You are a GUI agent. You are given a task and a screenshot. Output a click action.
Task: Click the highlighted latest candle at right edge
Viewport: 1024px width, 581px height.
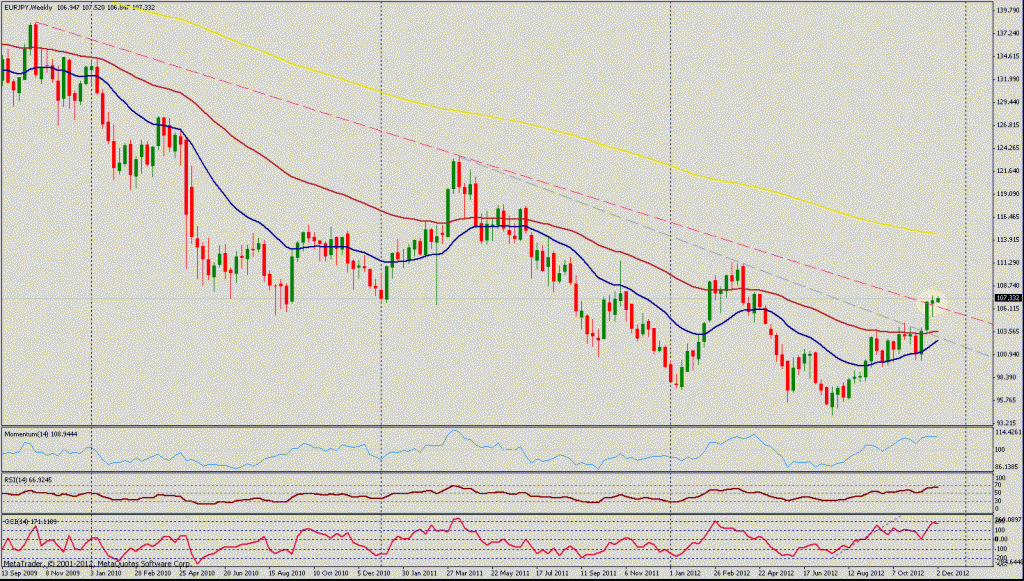[938, 300]
